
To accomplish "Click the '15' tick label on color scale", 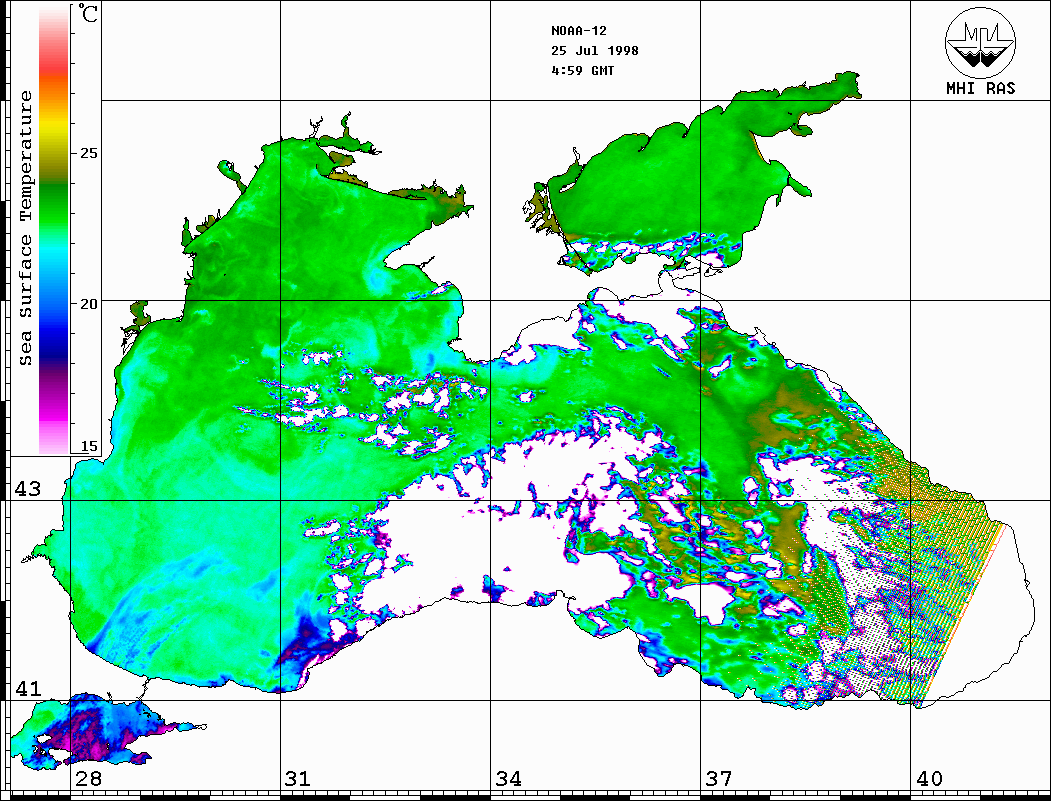I will [88, 446].
